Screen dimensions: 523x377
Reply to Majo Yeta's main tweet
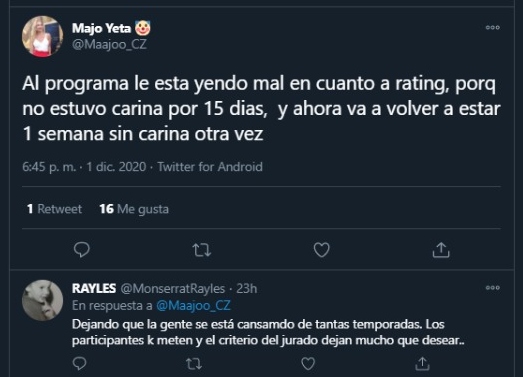click(x=82, y=250)
